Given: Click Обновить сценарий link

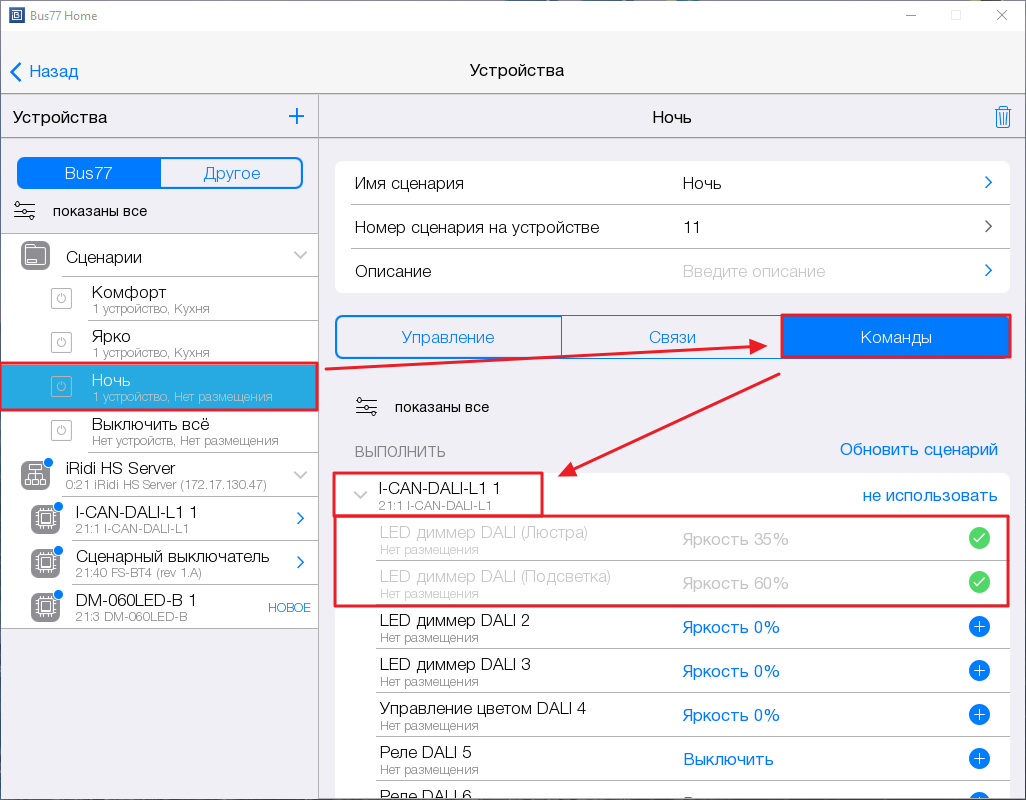Looking at the screenshot, I should (x=918, y=450).
